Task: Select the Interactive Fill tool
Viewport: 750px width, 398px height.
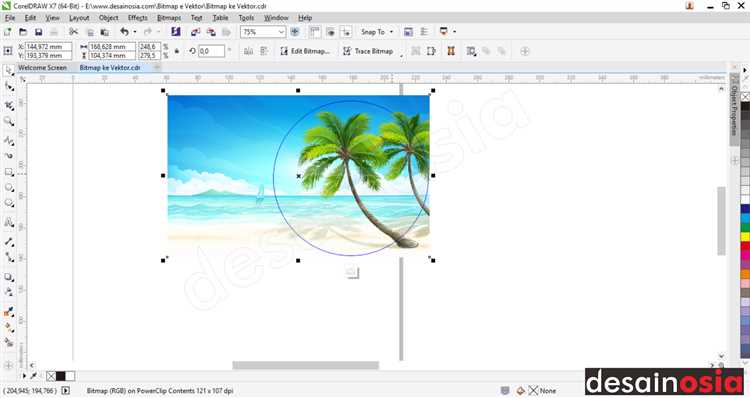Action: click(9, 327)
